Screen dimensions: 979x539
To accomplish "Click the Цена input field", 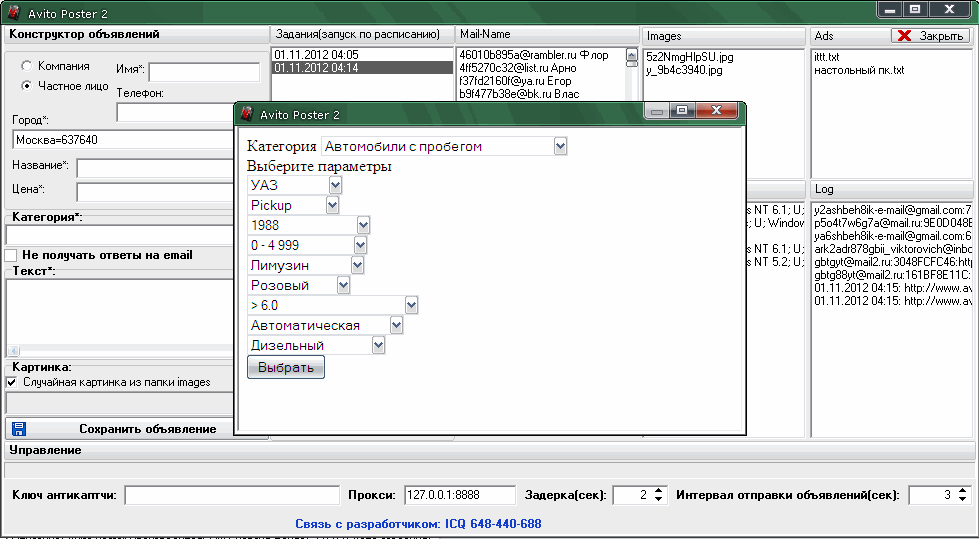I will click(155, 191).
